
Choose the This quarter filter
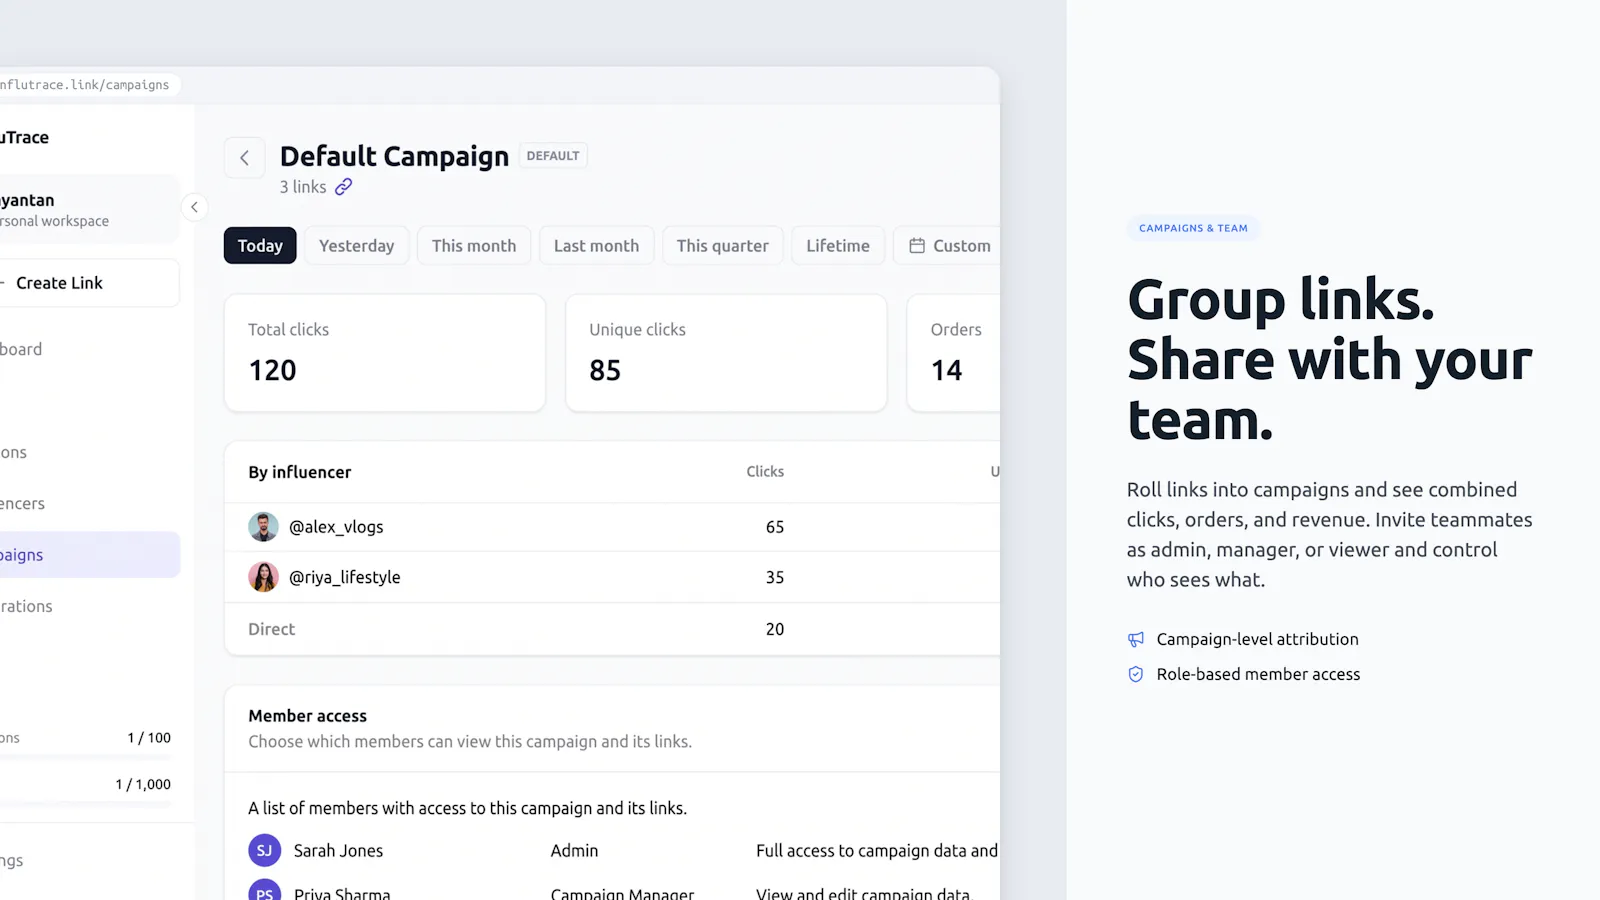(x=722, y=246)
